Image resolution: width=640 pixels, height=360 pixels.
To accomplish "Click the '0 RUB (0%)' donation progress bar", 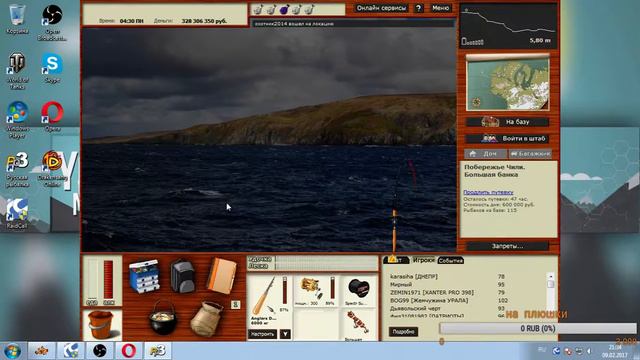I will pyautogui.click(x=538, y=329).
